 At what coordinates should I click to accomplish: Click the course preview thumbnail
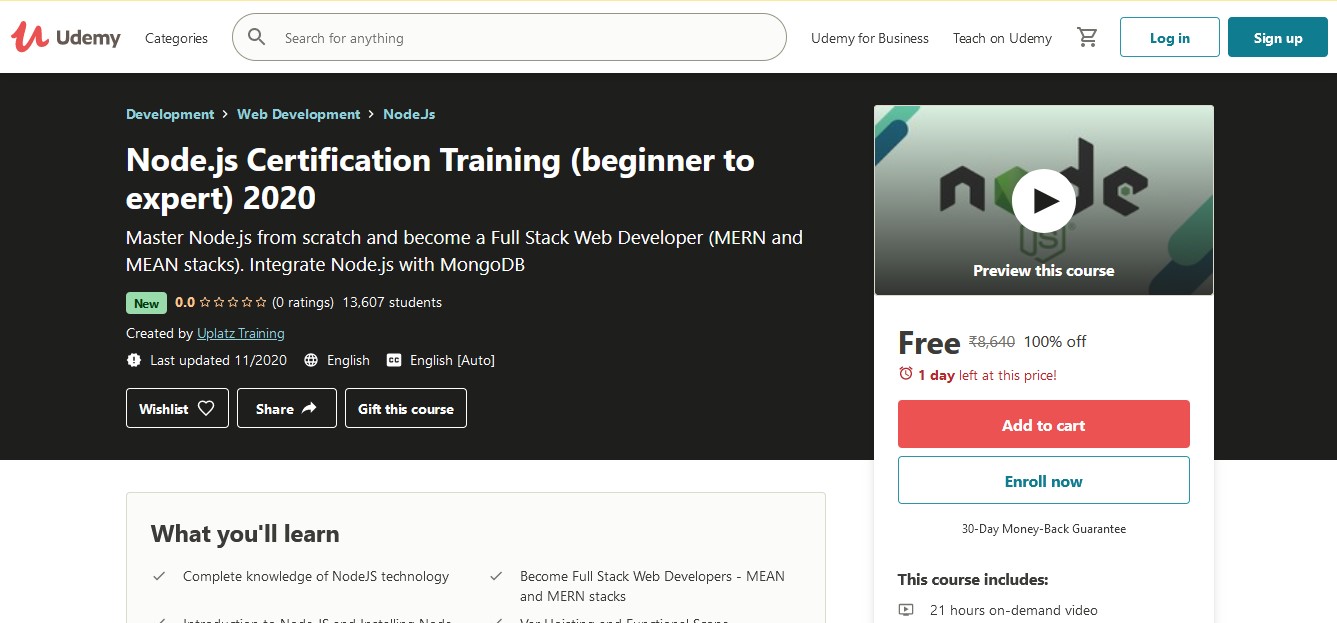click(1044, 200)
